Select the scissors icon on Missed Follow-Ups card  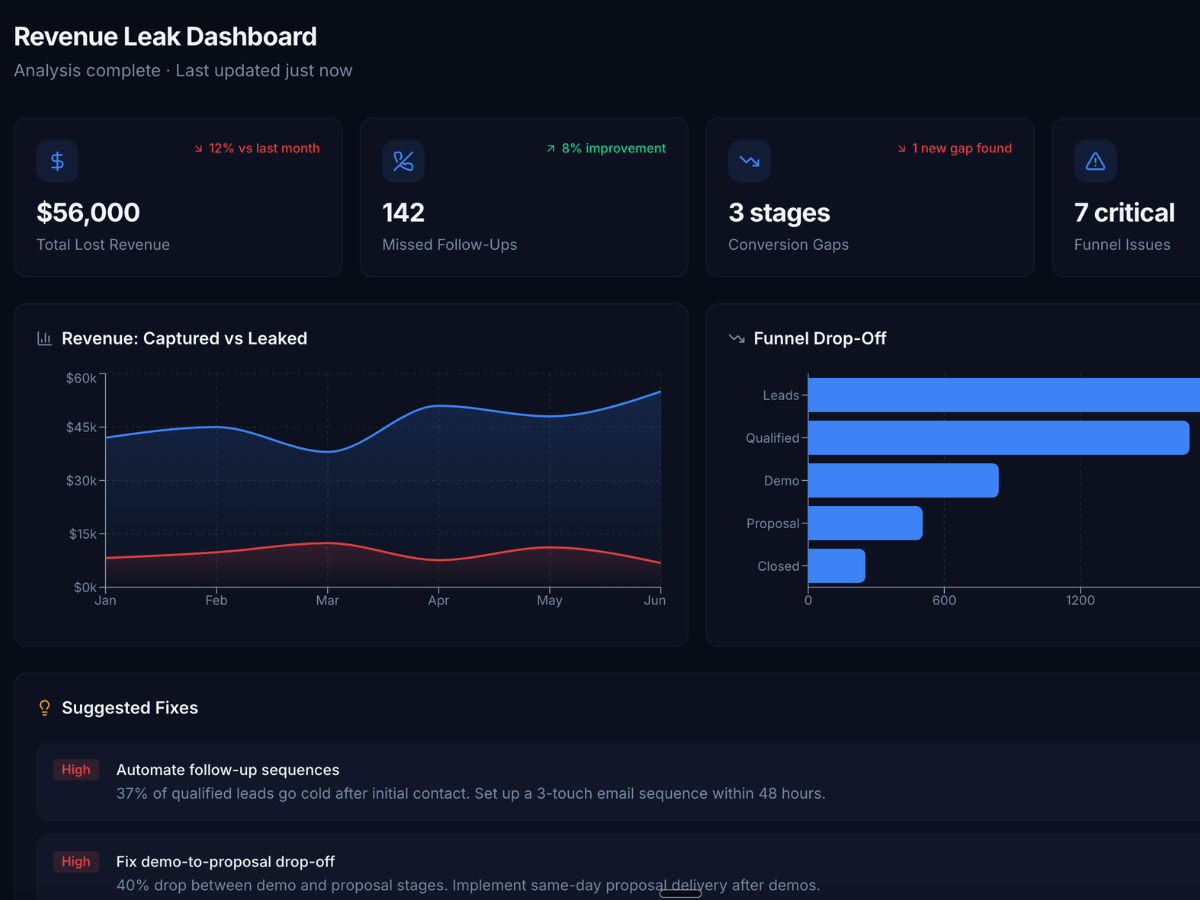[403, 161]
